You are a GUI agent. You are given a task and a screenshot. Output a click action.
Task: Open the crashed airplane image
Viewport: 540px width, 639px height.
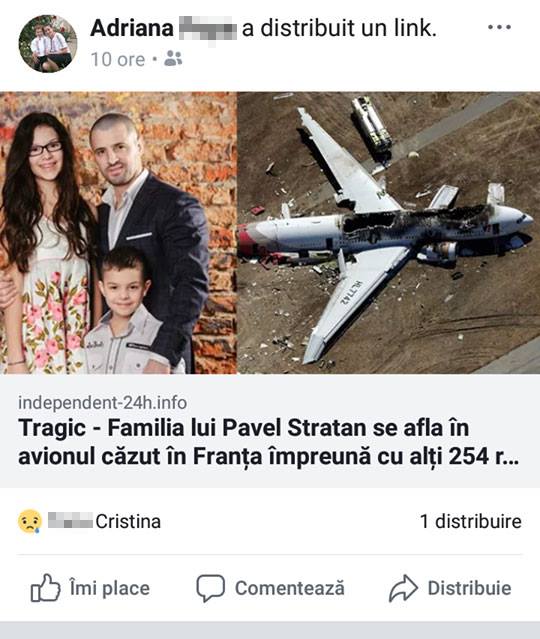click(388, 233)
